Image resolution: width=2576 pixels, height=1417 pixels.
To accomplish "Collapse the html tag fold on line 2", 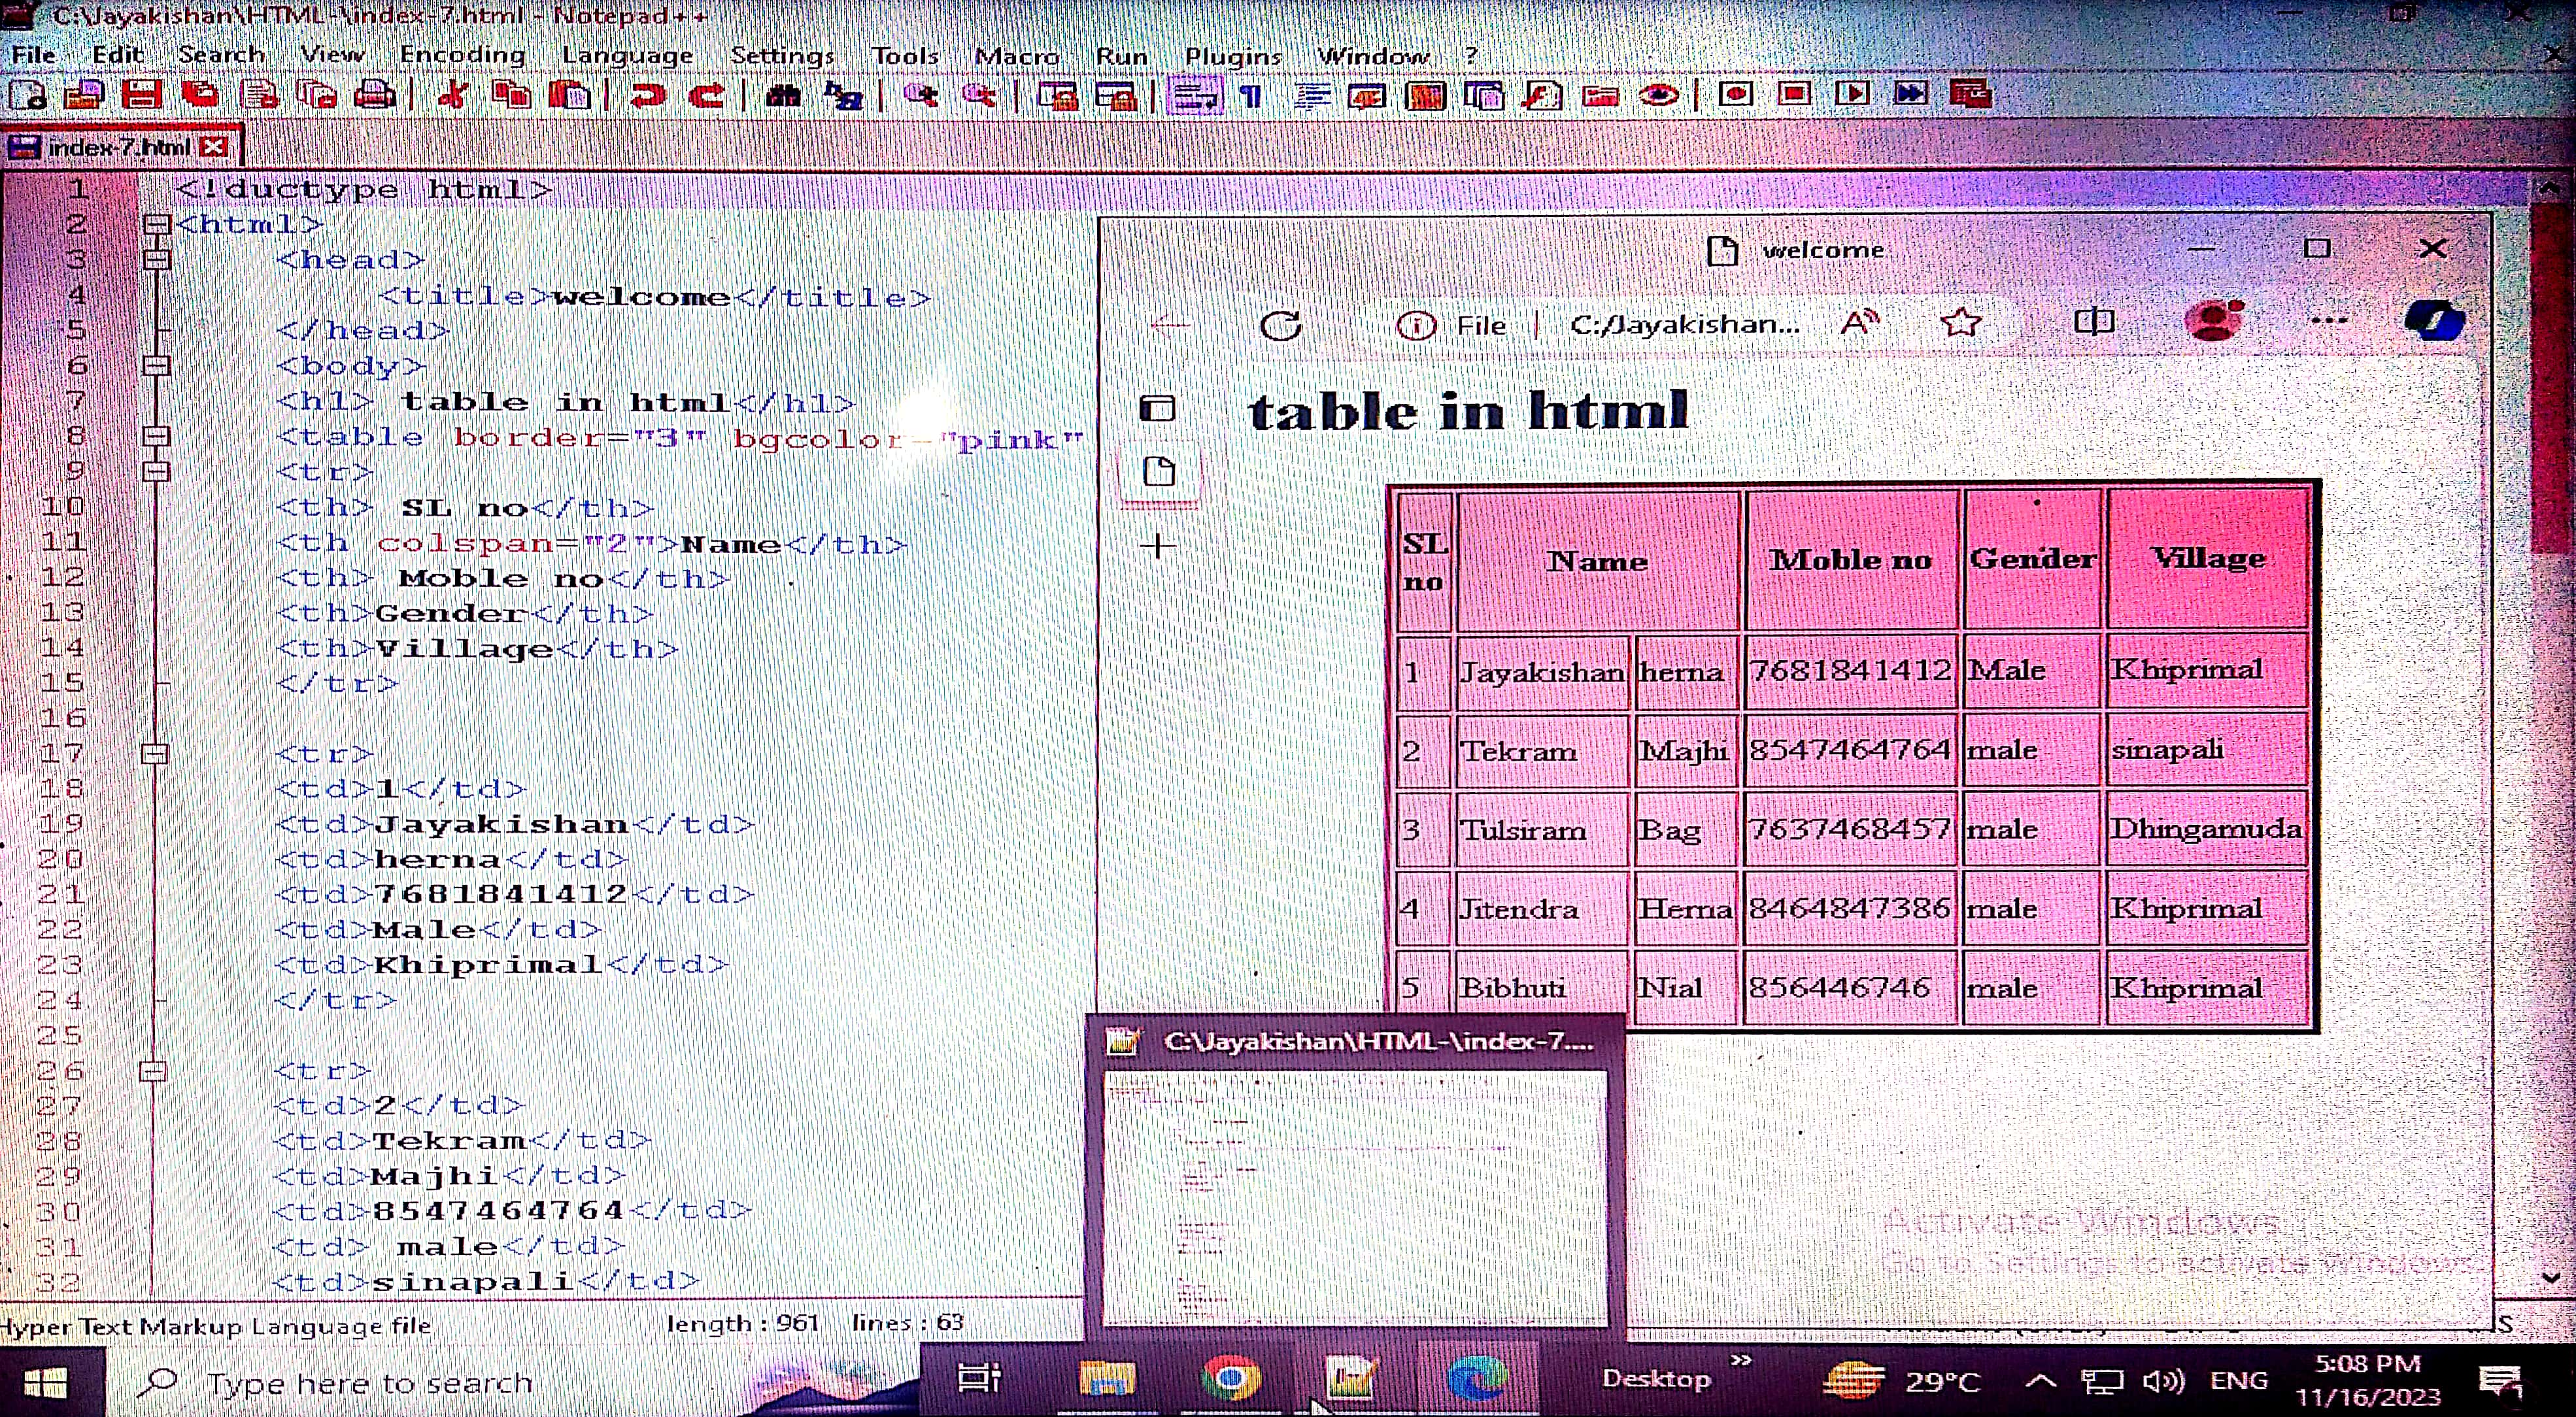I will [x=156, y=224].
